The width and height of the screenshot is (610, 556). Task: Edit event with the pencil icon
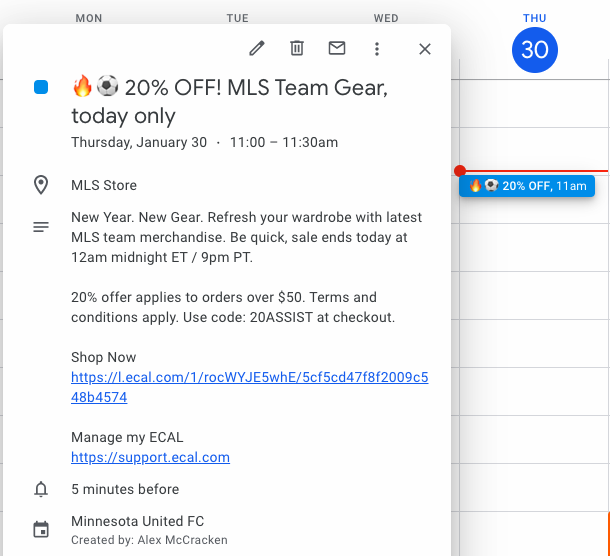[x=257, y=49]
